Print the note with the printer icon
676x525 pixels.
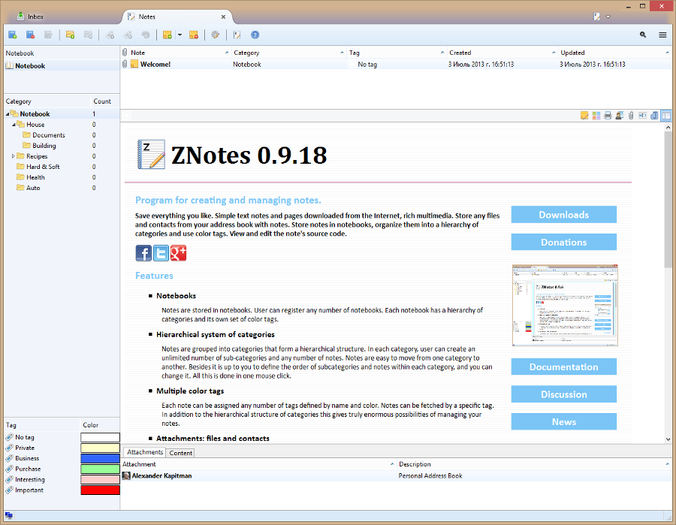608,116
